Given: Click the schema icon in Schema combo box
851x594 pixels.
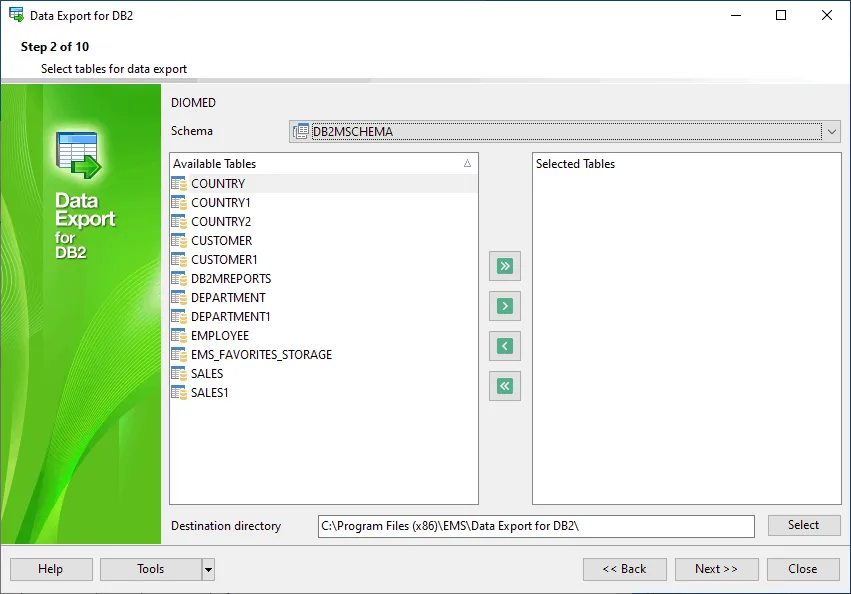Looking at the screenshot, I should 301,131.
